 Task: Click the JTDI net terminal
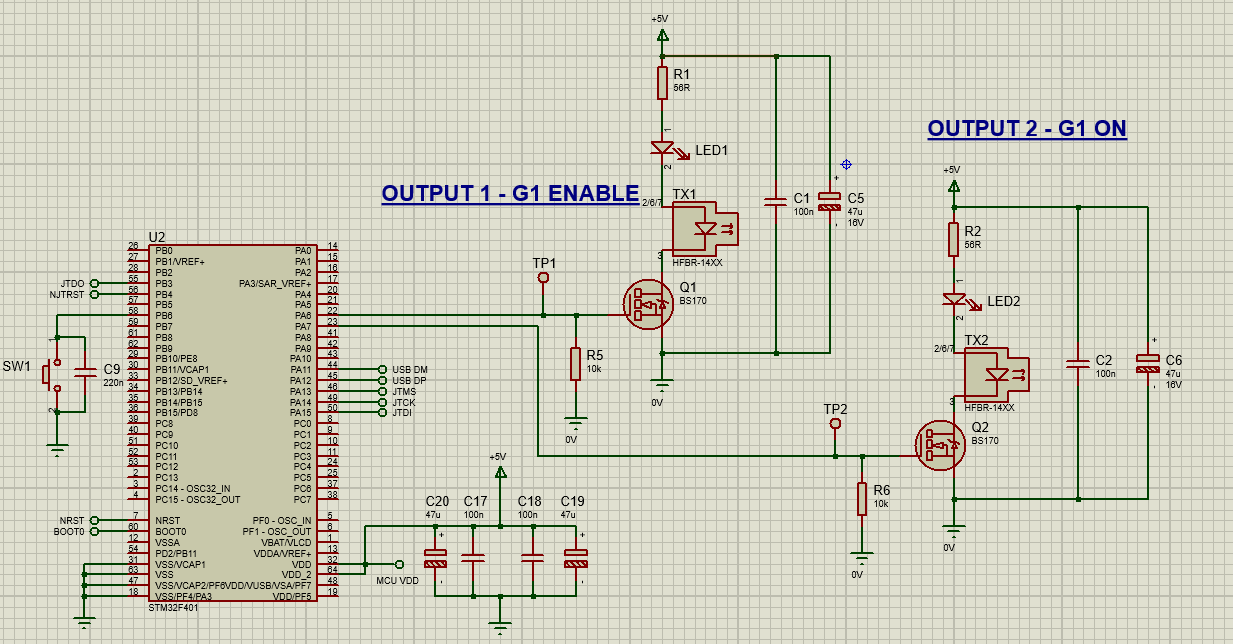(382, 413)
